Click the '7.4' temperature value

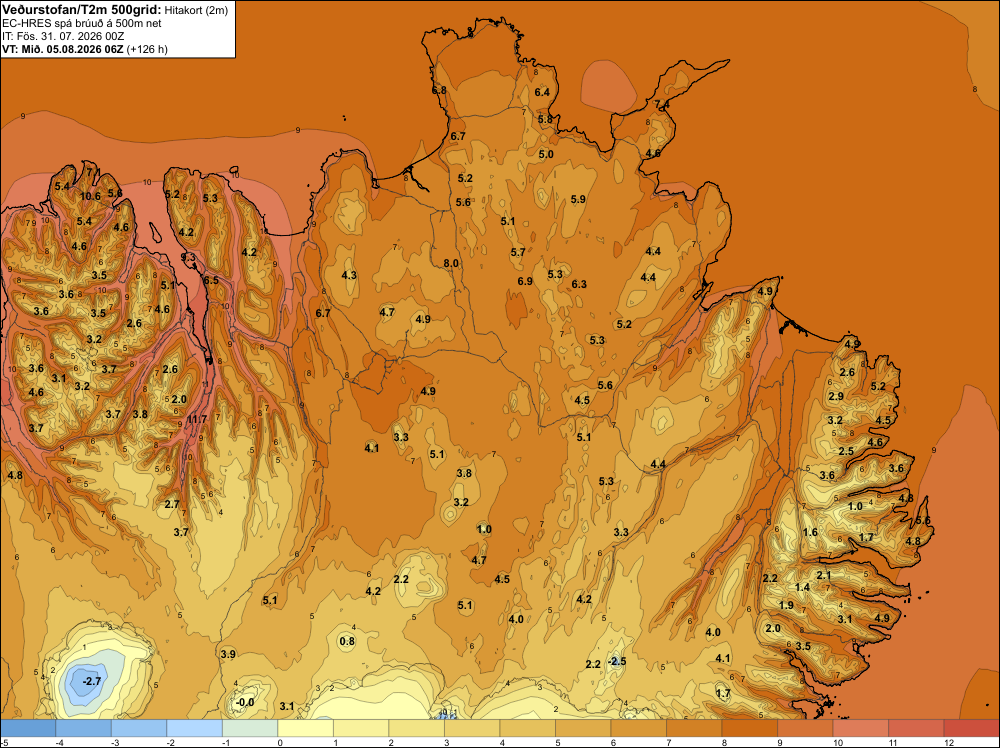pos(662,105)
